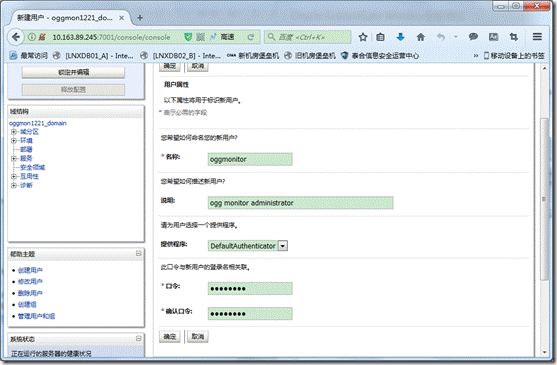Click the oggmon1221_domain link

(38, 123)
